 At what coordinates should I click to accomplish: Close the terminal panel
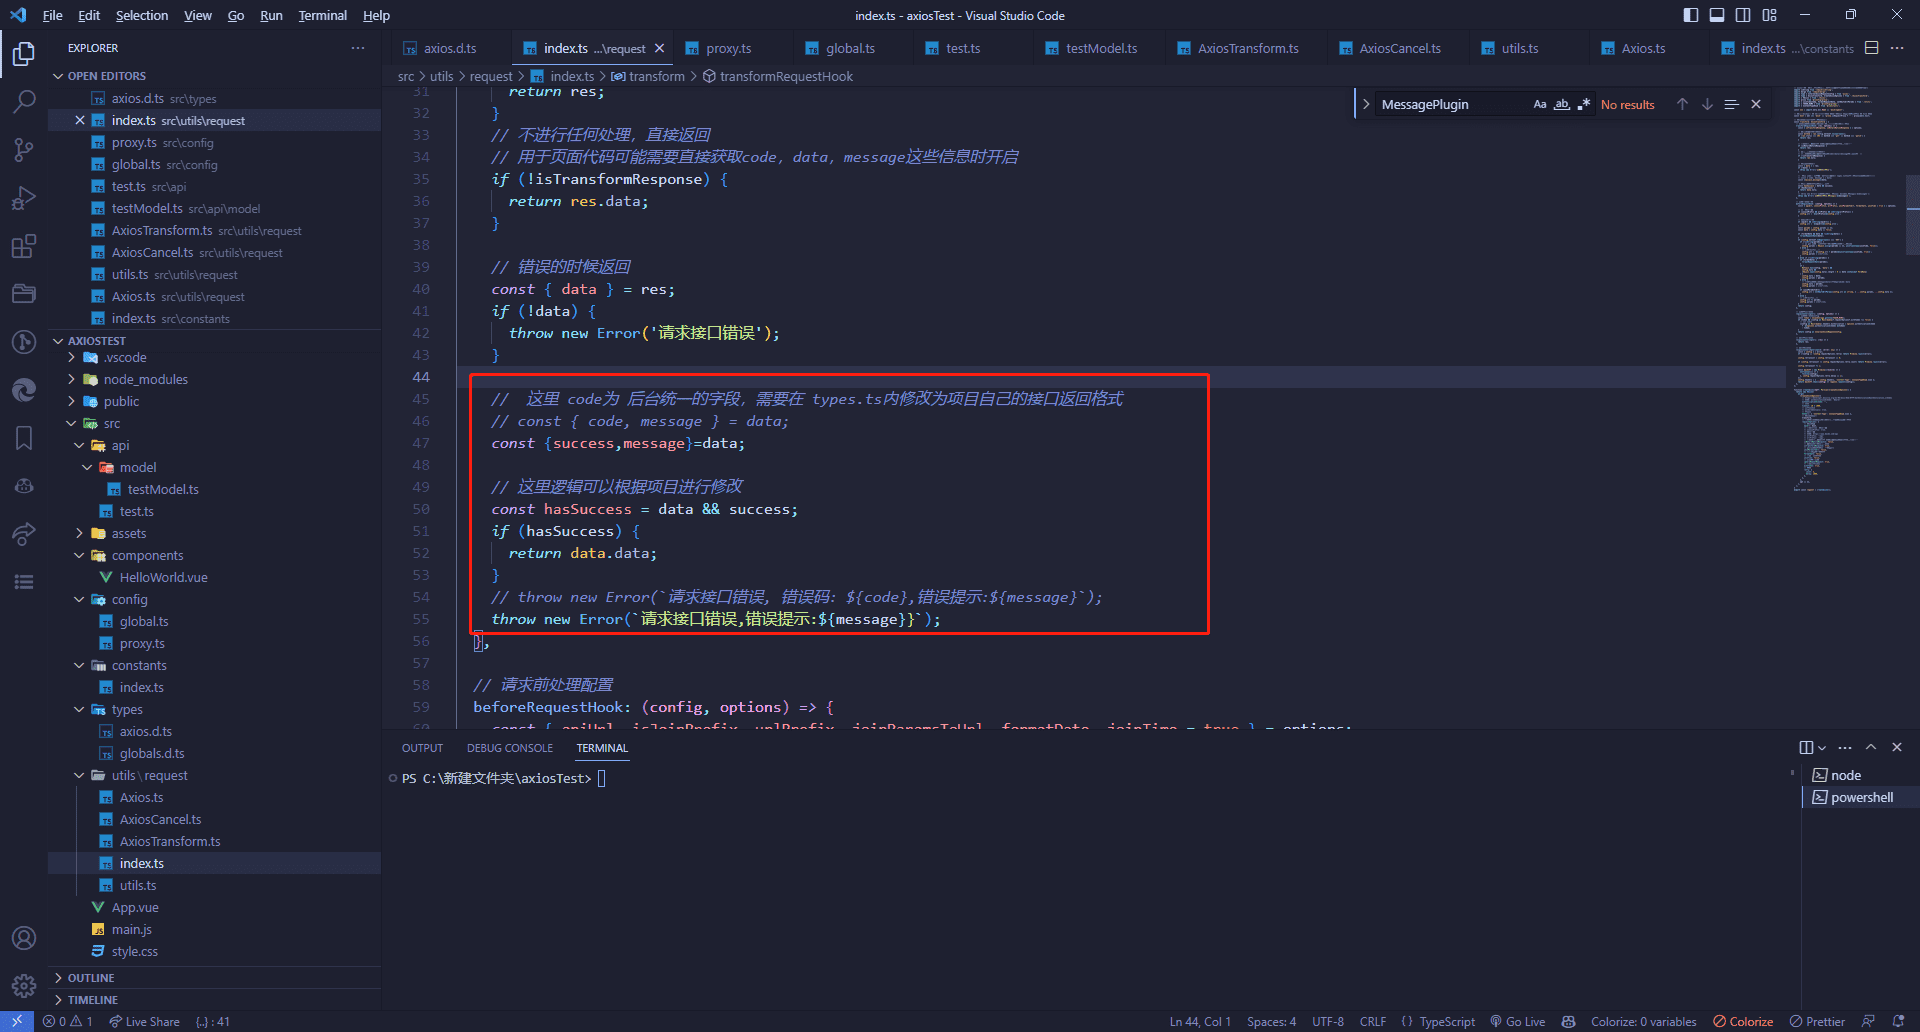(x=1897, y=747)
